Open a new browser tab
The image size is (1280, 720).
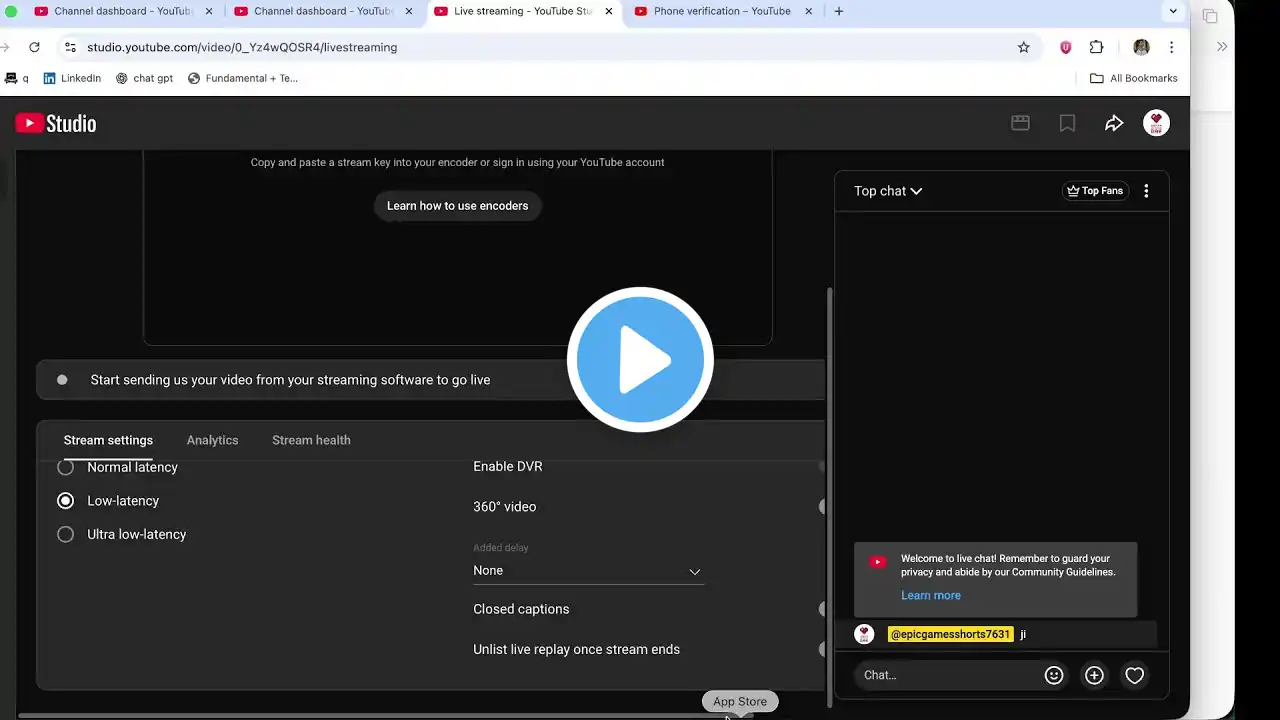click(x=839, y=11)
